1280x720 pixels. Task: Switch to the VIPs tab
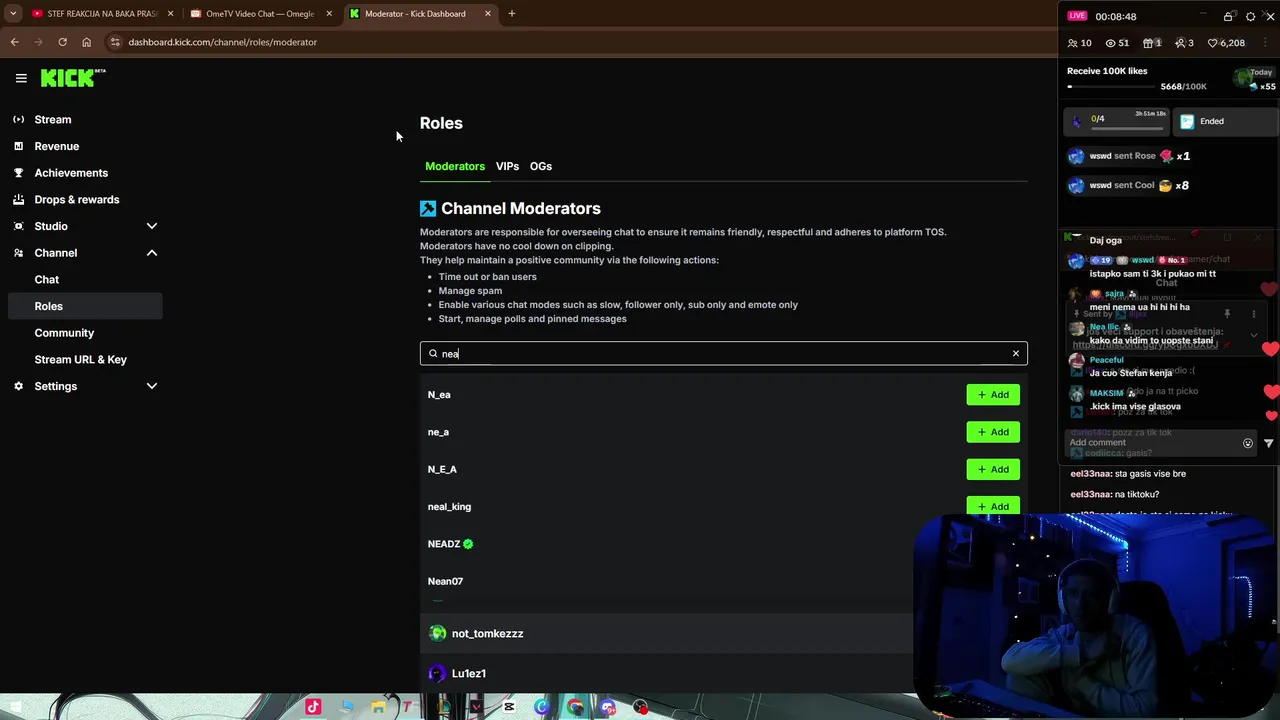pyautogui.click(x=507, y=166)
